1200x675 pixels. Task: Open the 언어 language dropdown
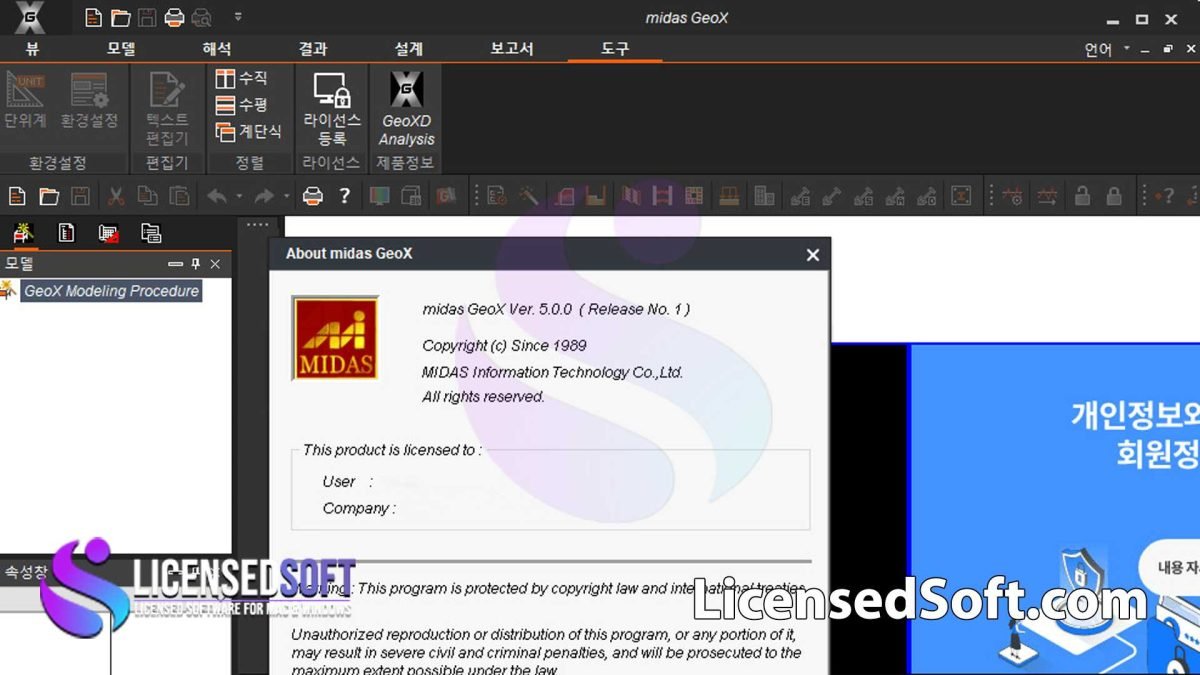tap(1107, 49)
